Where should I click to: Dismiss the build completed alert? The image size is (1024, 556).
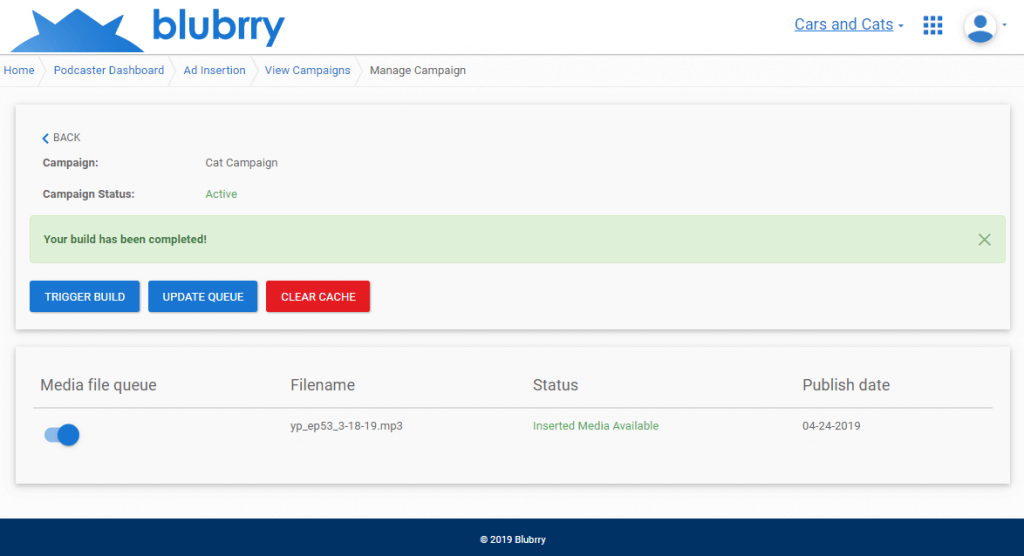(x=984, y=240)
